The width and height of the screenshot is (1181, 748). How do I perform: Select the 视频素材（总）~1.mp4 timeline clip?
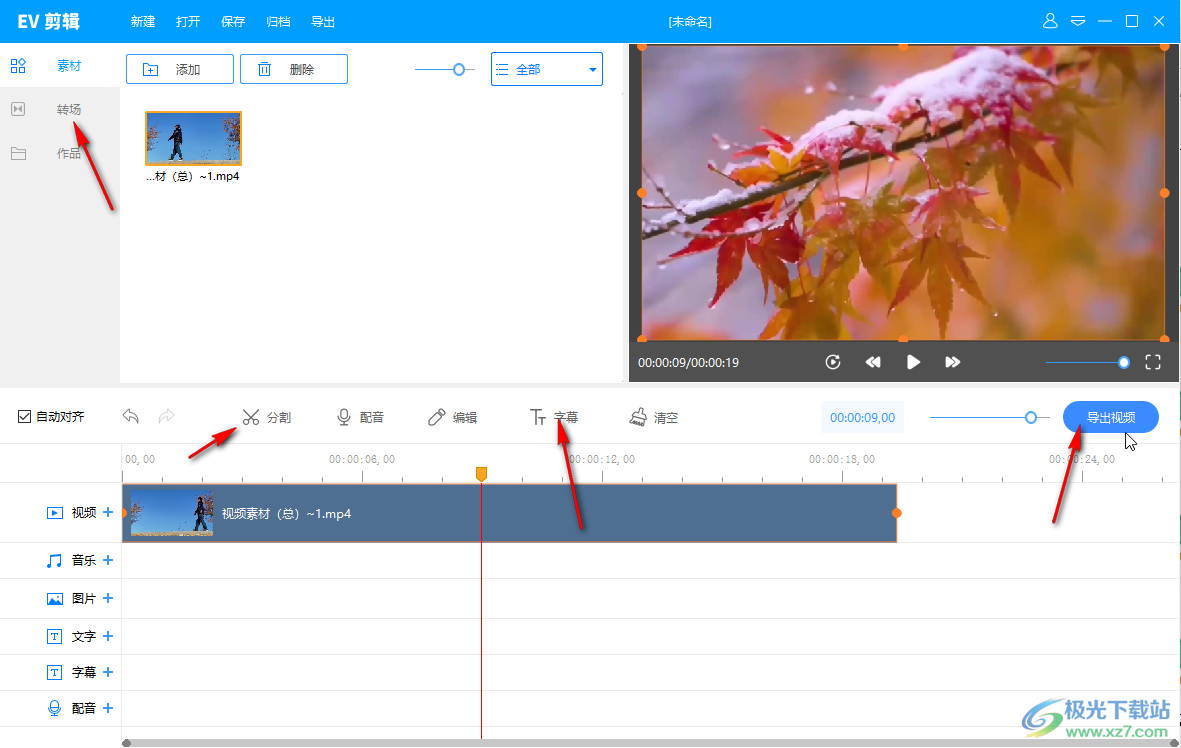tap(510, 513)
